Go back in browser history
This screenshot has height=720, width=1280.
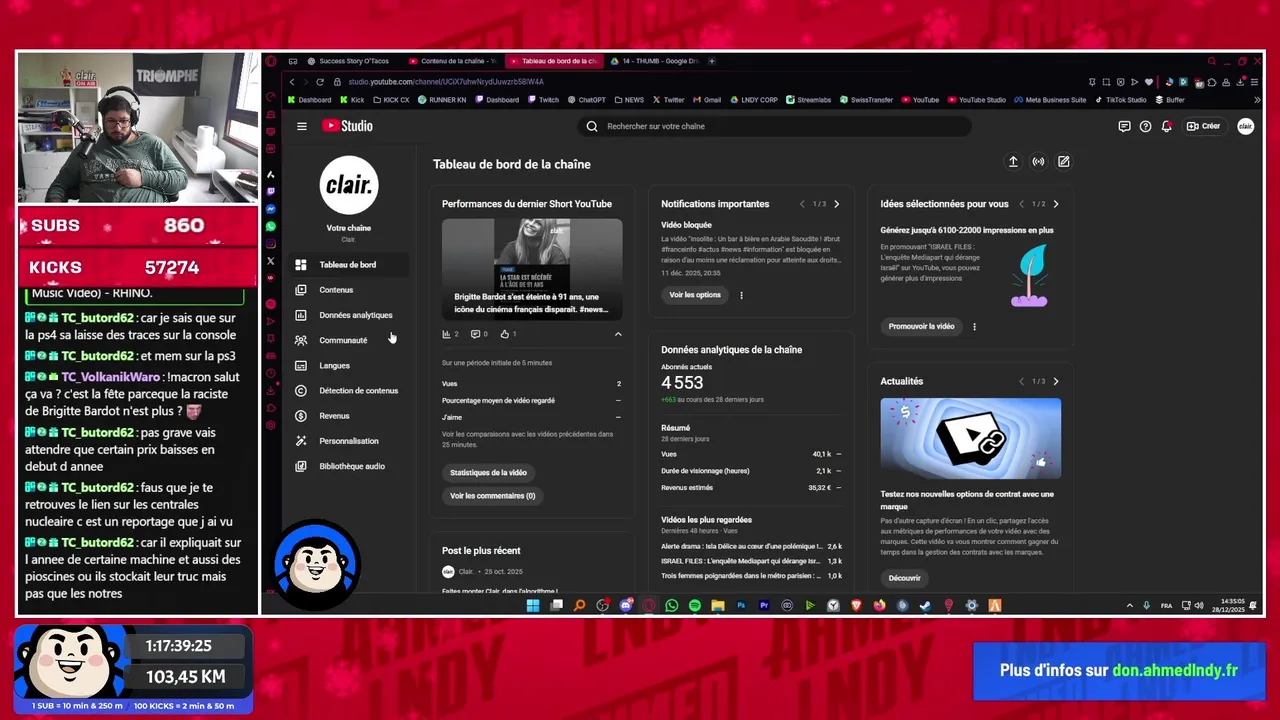pyautogui.click(x=291, y=82)
